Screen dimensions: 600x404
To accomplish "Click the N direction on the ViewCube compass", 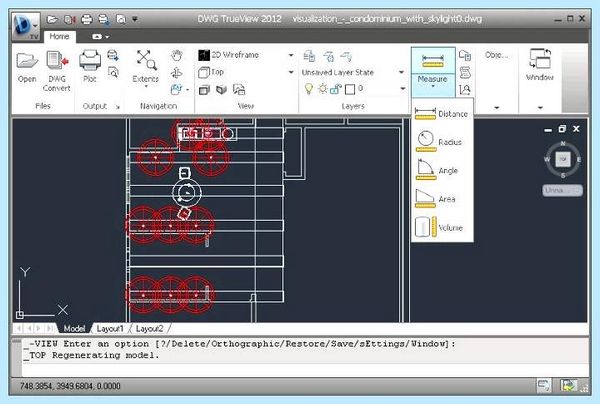I will [563, 143].
